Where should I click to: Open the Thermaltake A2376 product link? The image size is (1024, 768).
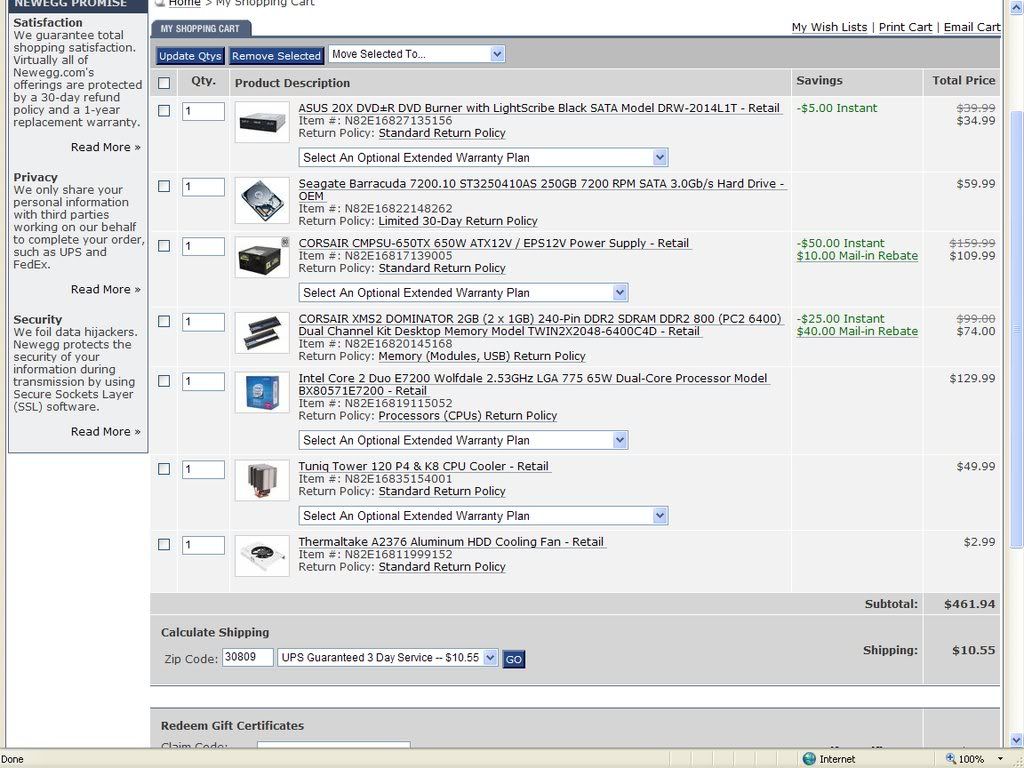[451, 542]
